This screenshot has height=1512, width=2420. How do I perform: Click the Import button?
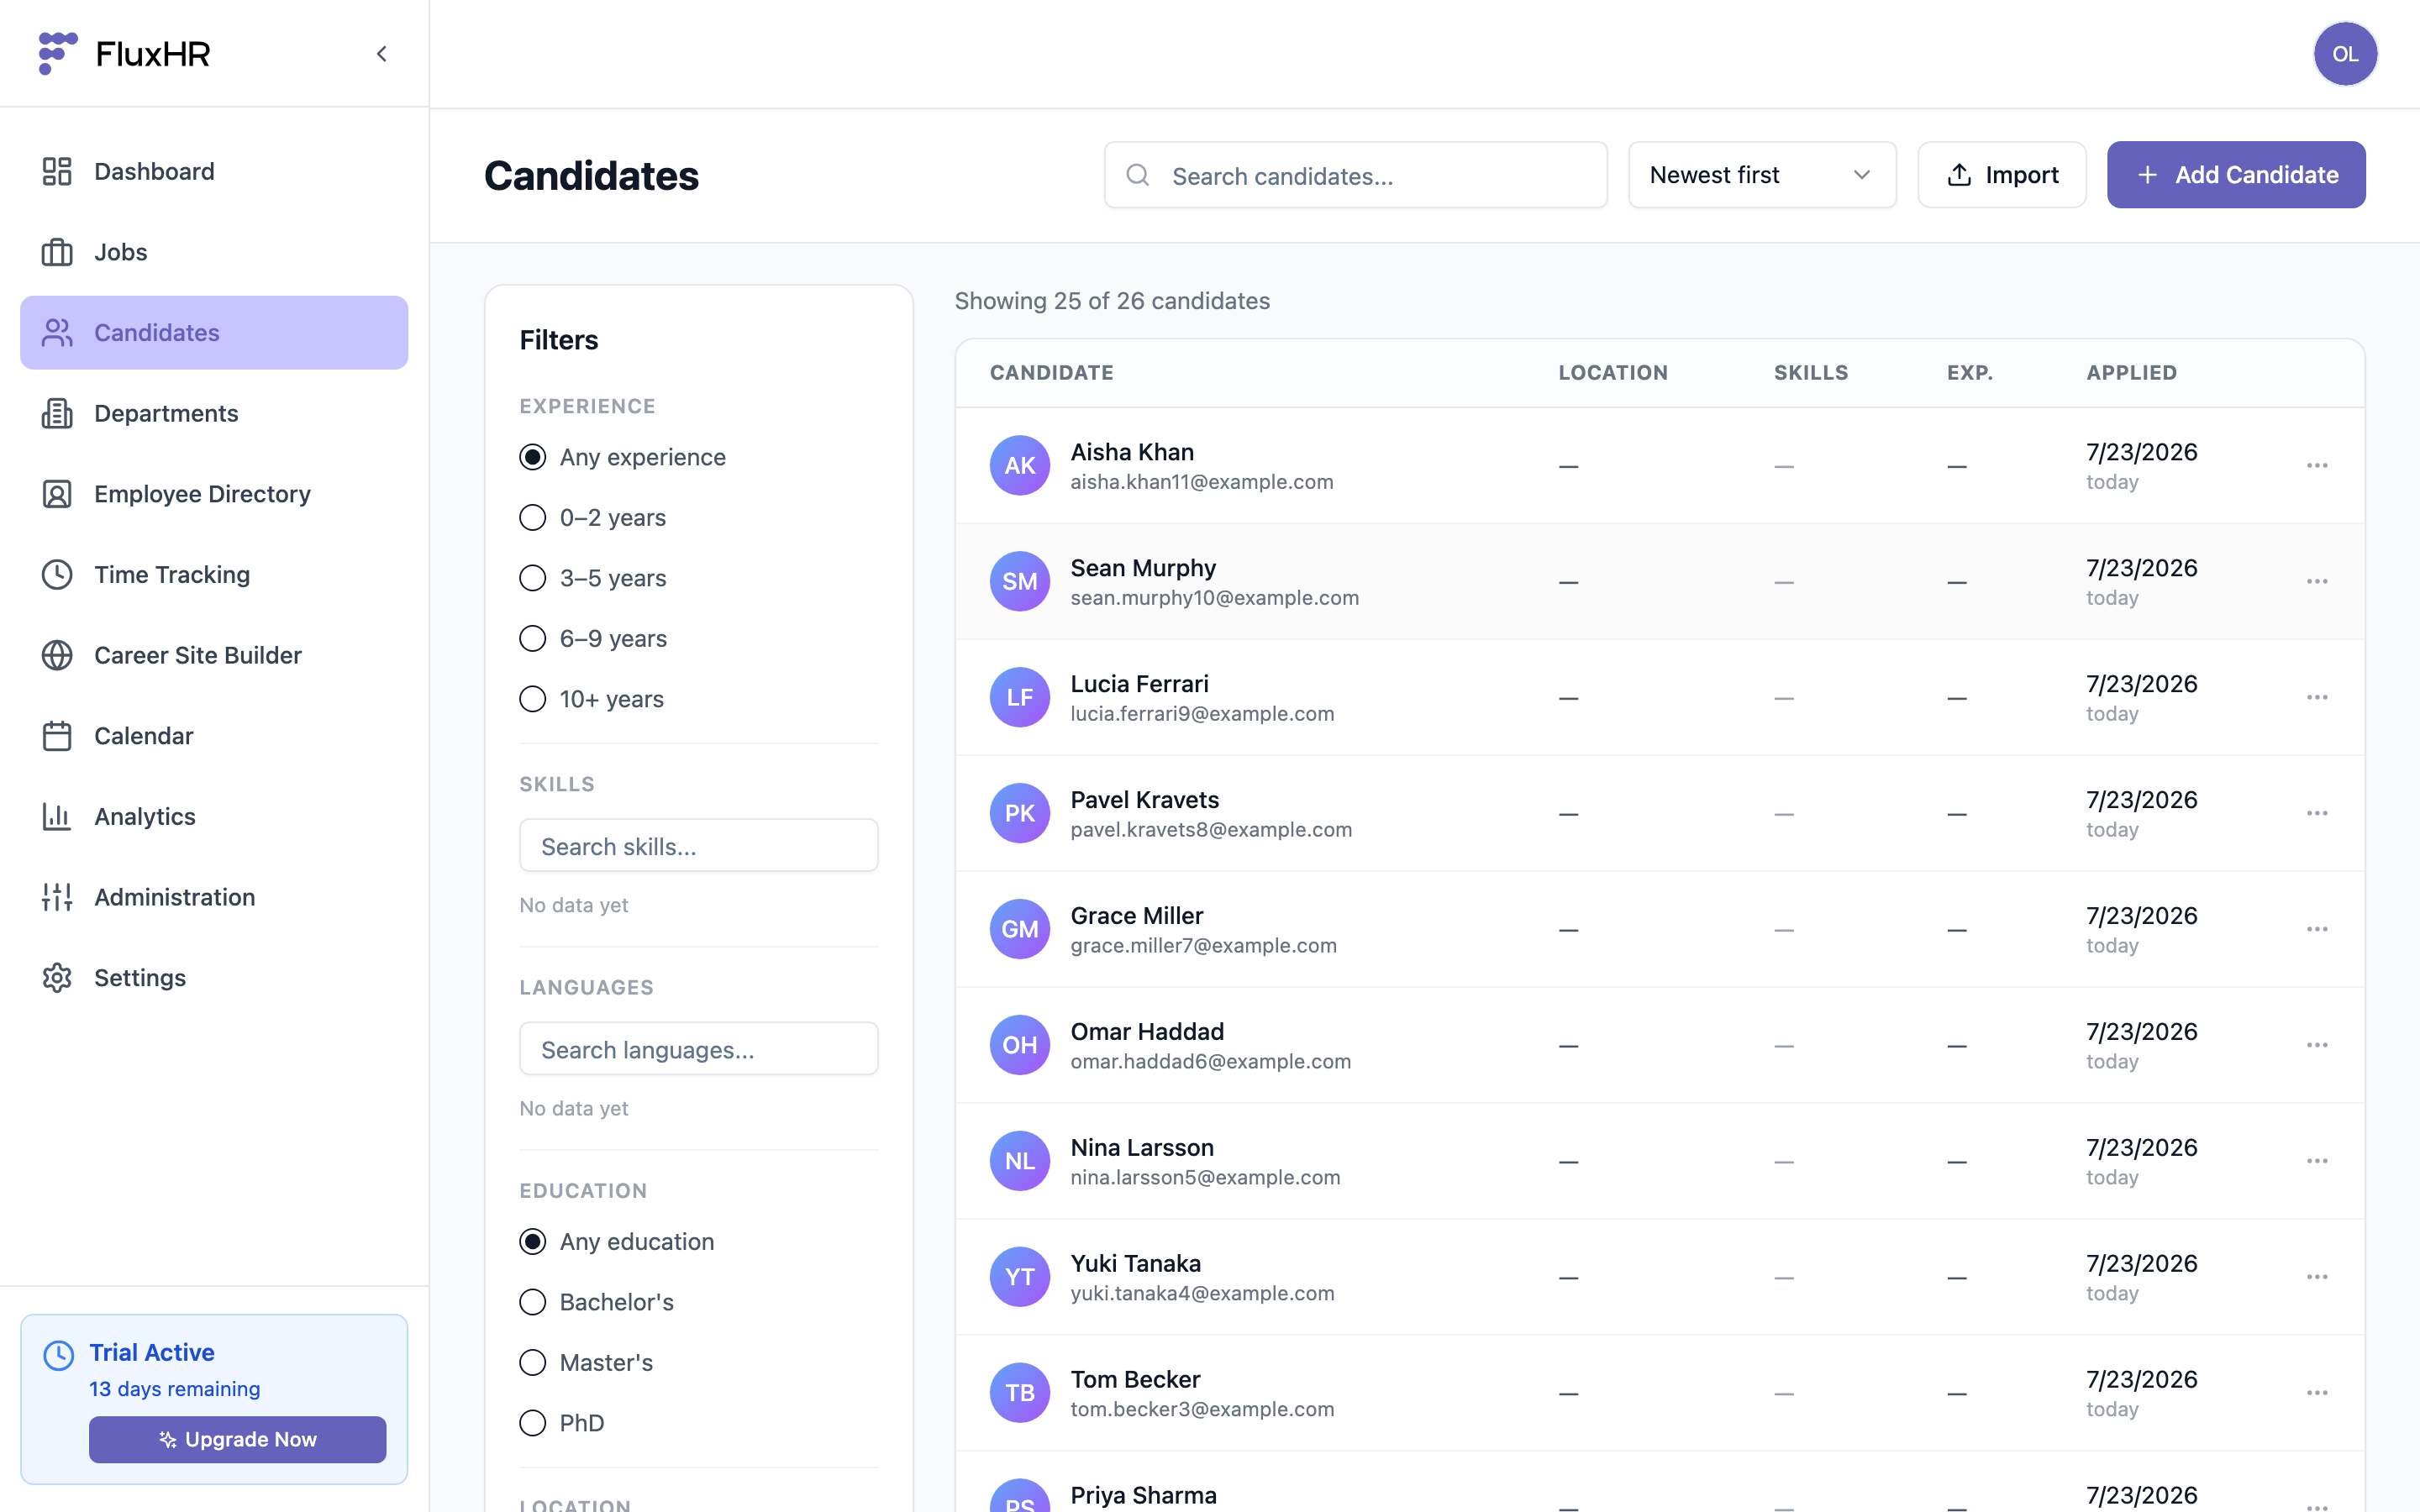(x=2002, y=175)
